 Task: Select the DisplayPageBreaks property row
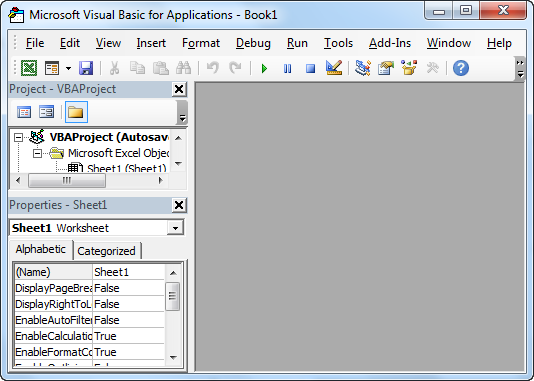click(x=90, y=288)
